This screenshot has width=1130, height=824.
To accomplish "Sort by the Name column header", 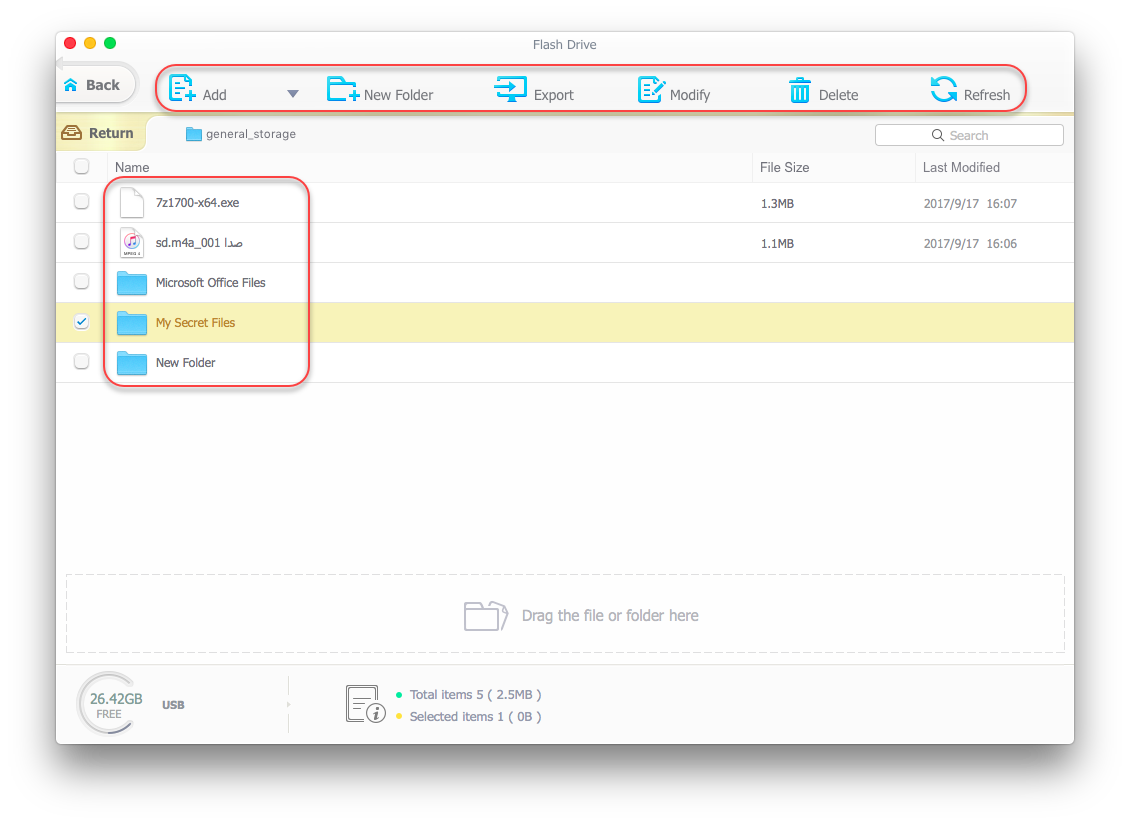I will coord(132,167).
